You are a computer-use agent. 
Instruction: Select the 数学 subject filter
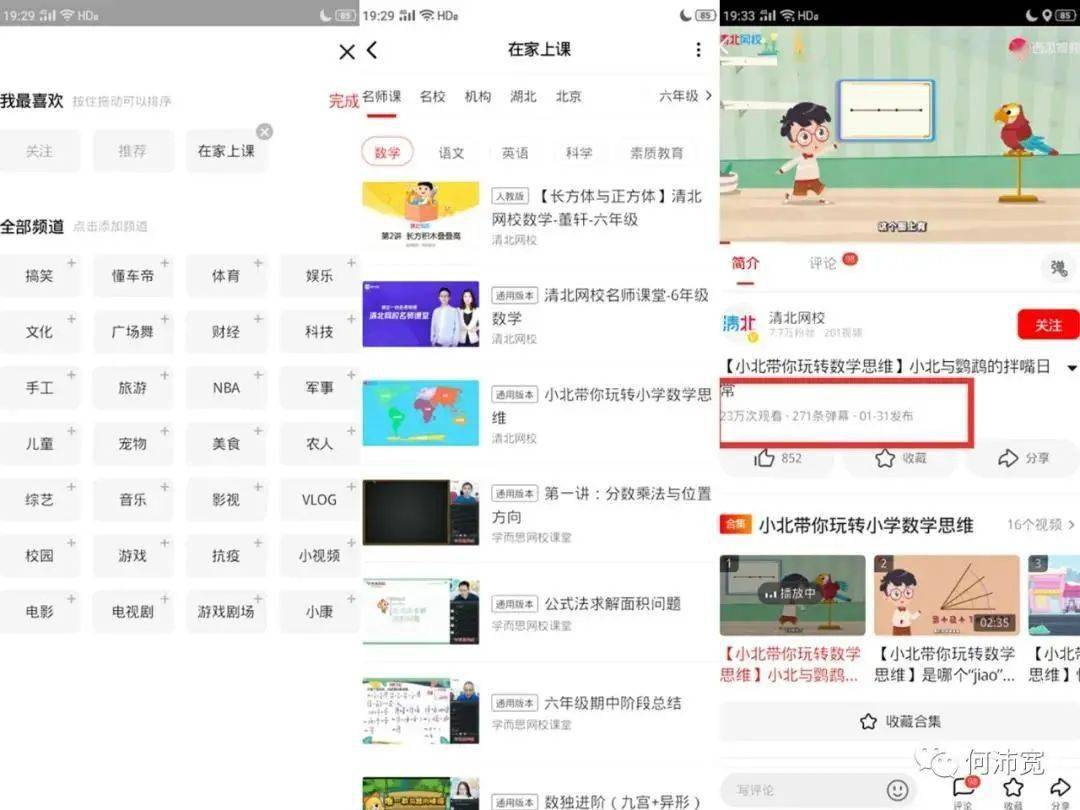point(387,152)
